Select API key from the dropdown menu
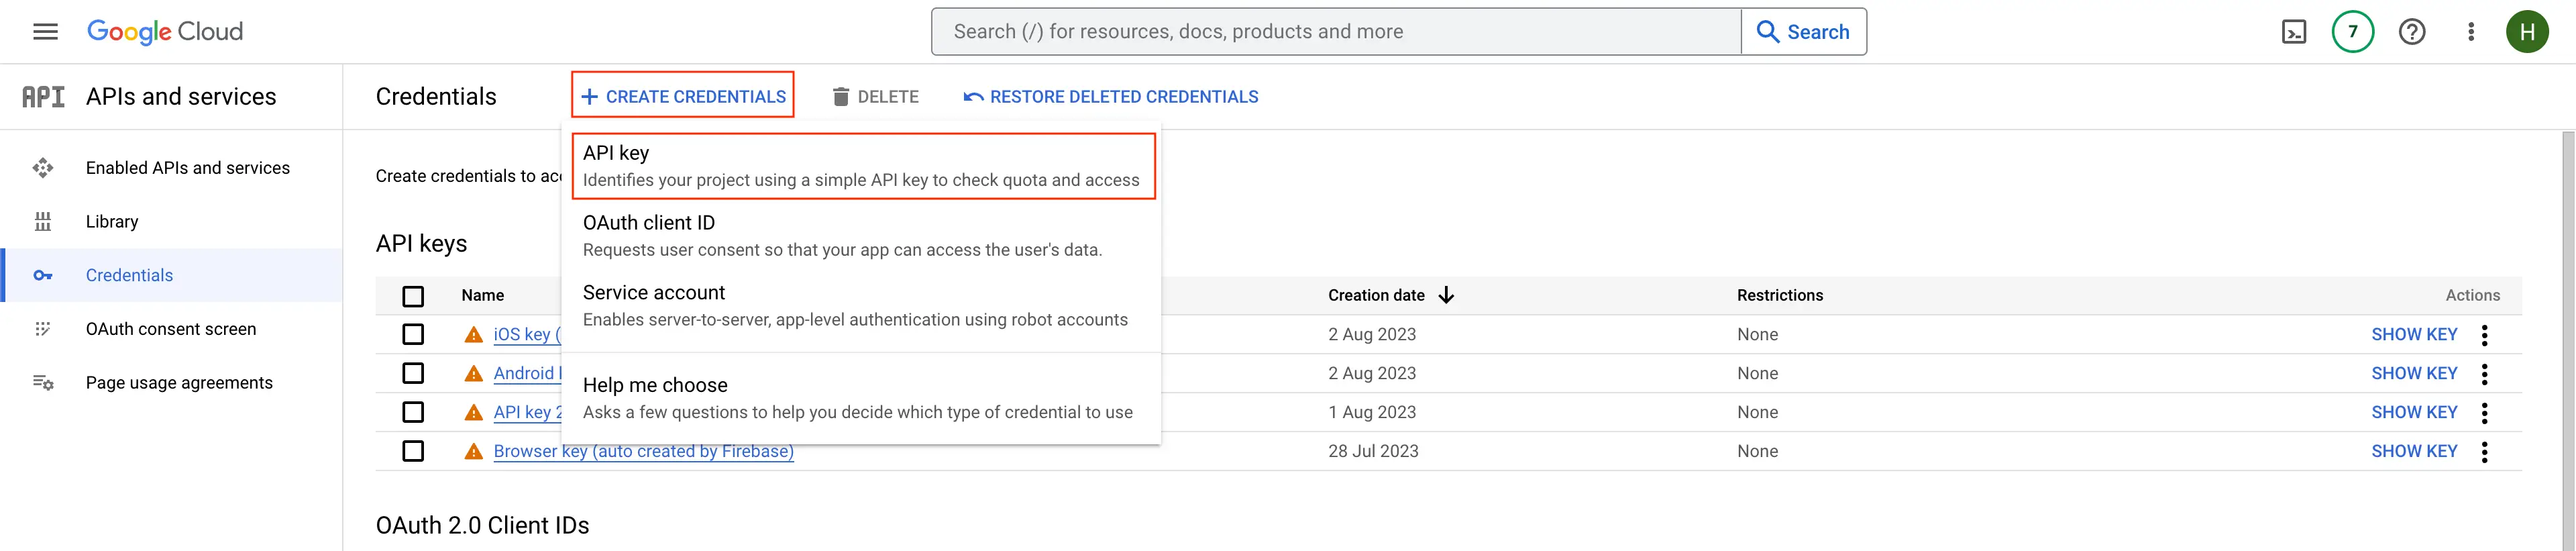2576x551 pixels. click(864, 166)
